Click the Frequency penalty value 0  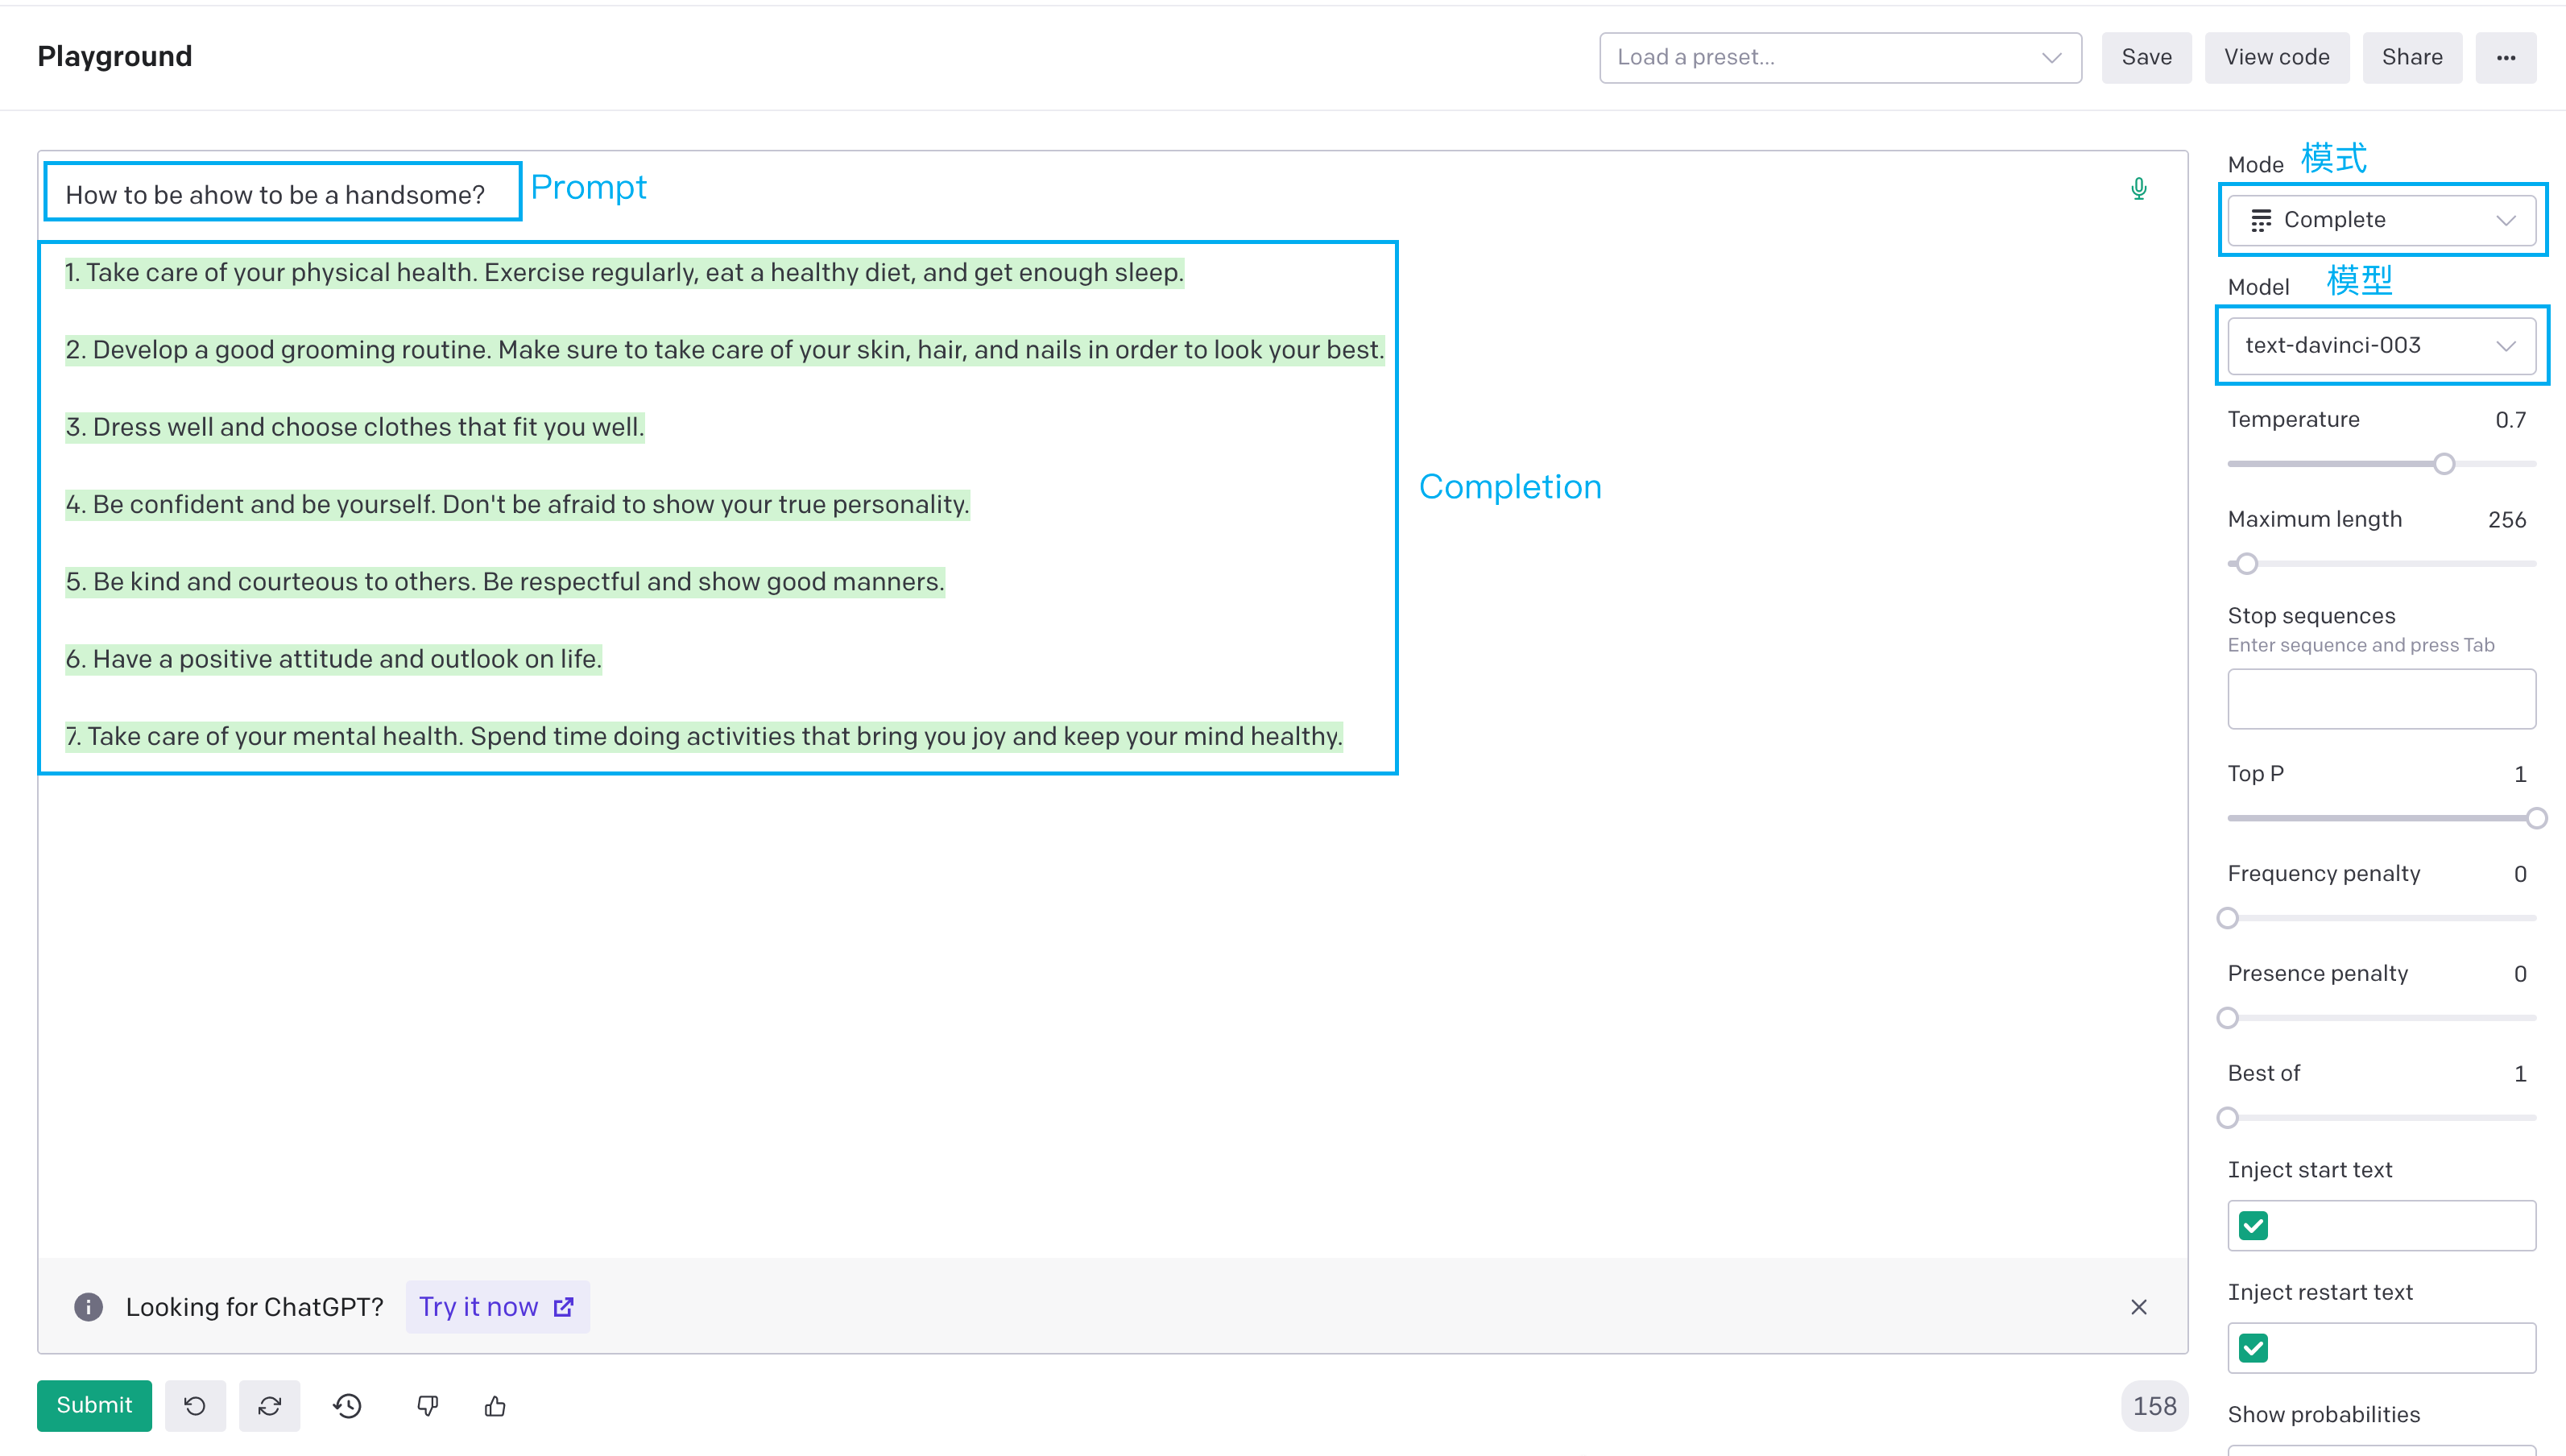click(2519, 874)
